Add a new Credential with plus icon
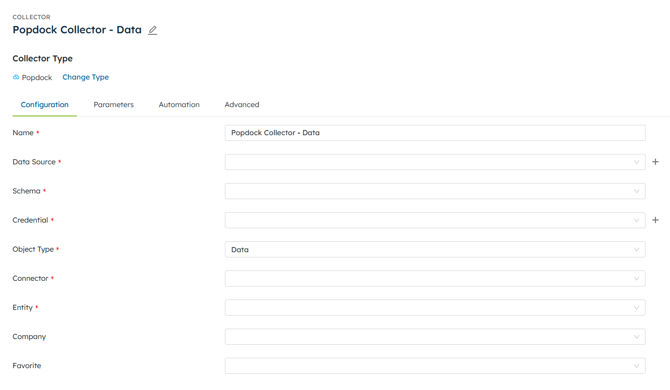 click(655, 220)
